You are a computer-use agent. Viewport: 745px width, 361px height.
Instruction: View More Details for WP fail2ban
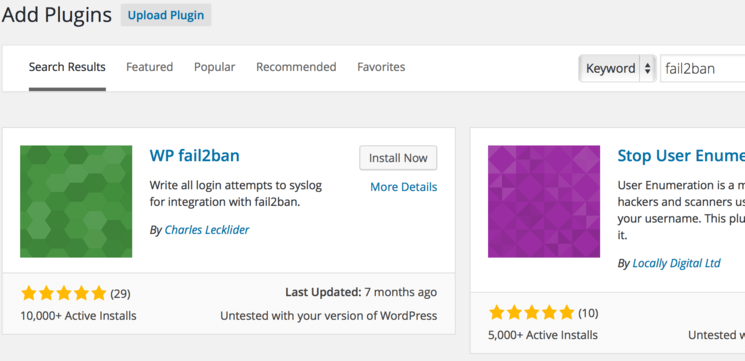404,187
